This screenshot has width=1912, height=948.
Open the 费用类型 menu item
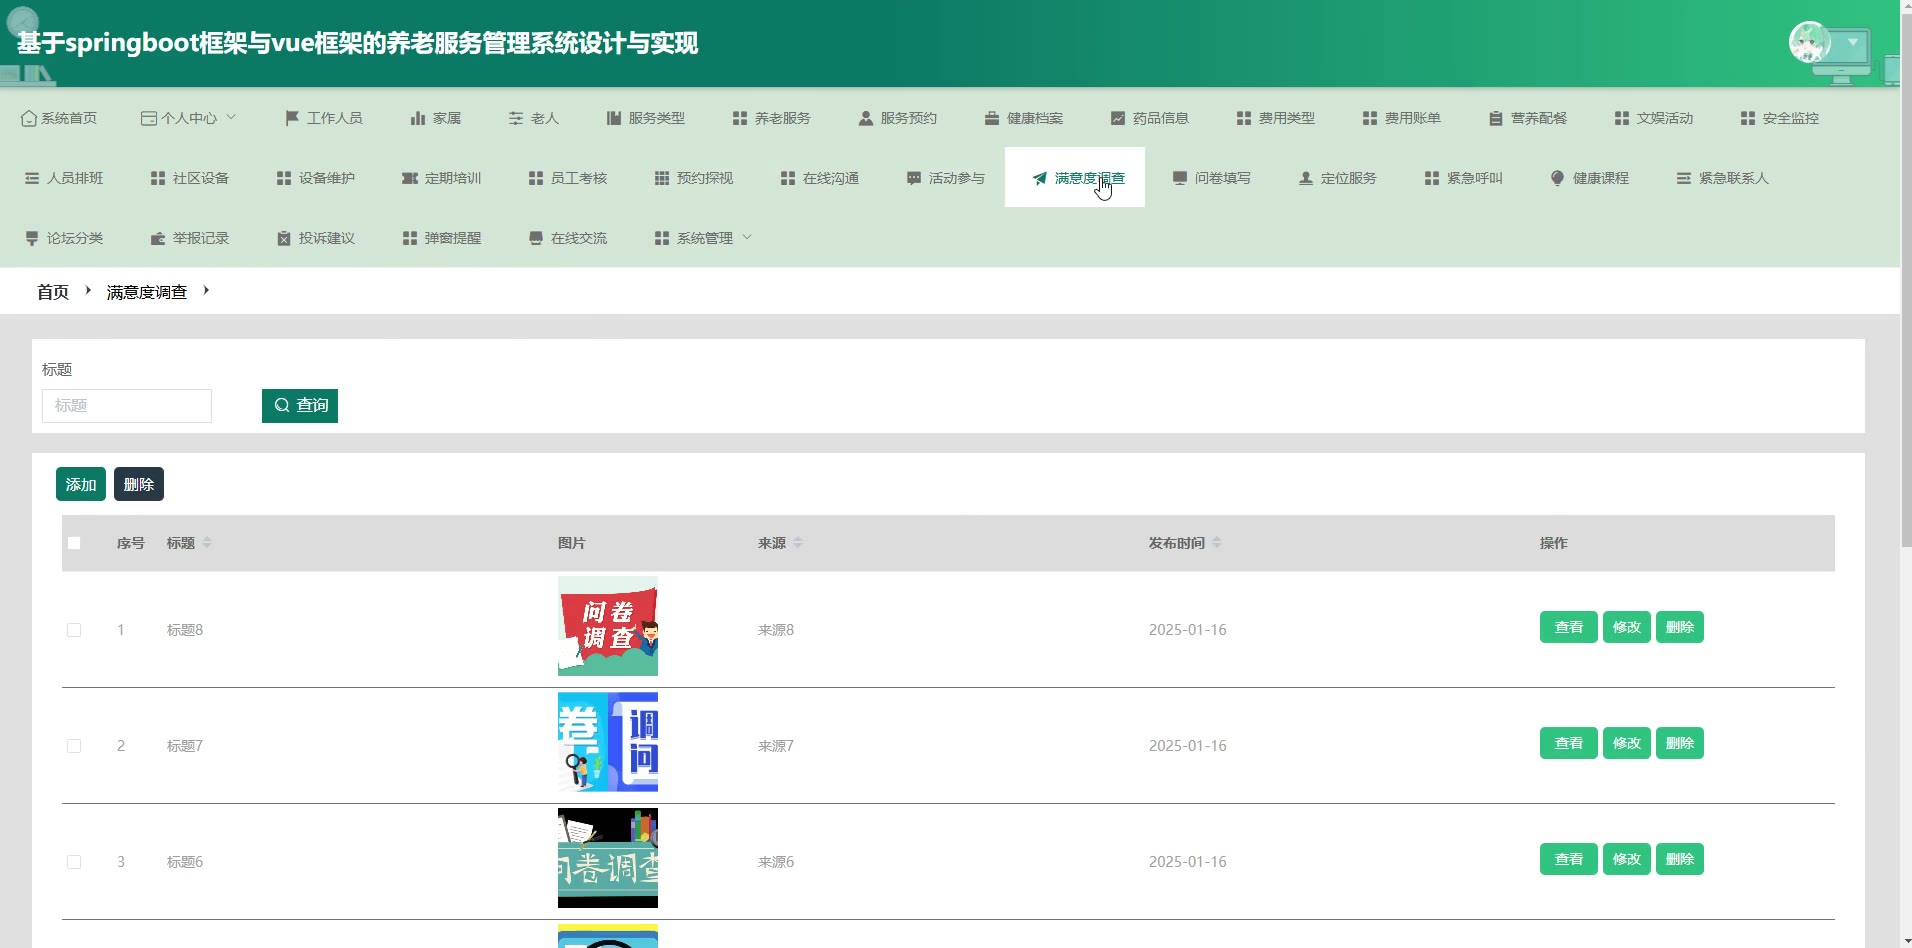click(x=1276, y=118)
